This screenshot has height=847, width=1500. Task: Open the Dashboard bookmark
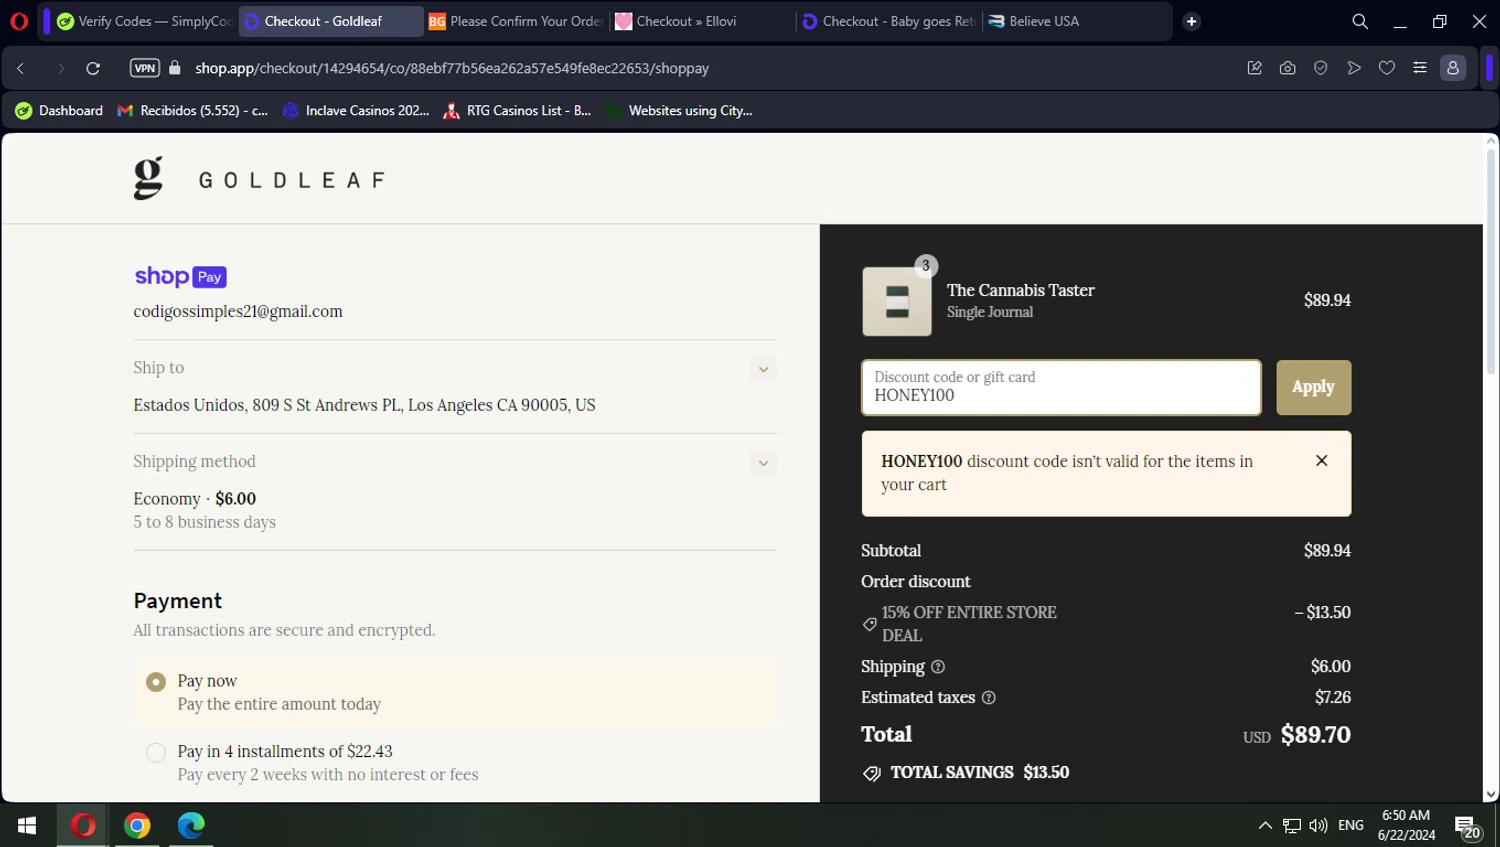pyautogui.click(x=59, y=111)
